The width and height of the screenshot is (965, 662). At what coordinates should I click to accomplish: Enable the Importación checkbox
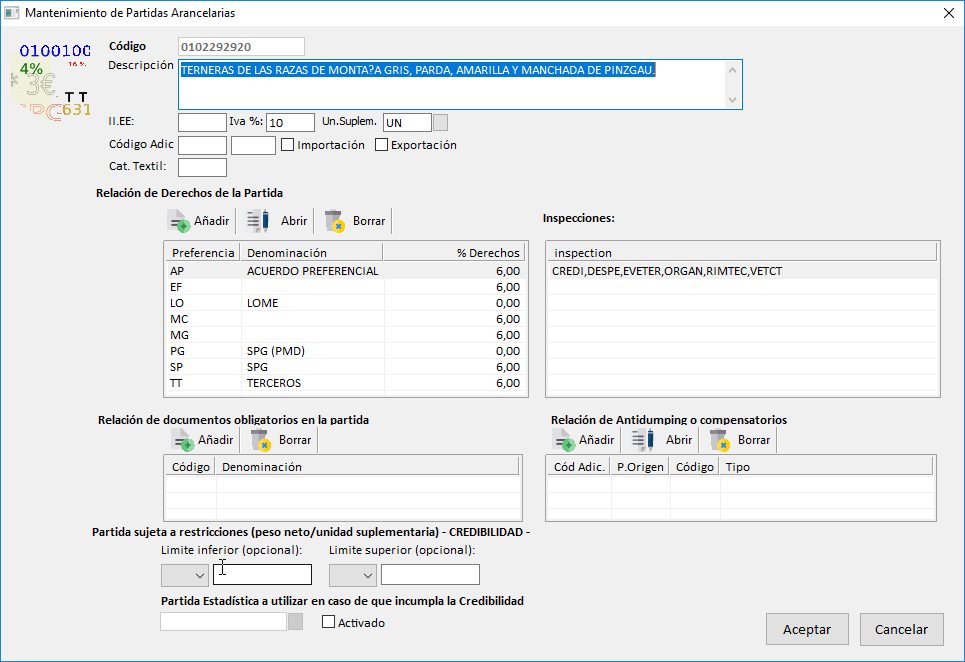tap(288, 145)
